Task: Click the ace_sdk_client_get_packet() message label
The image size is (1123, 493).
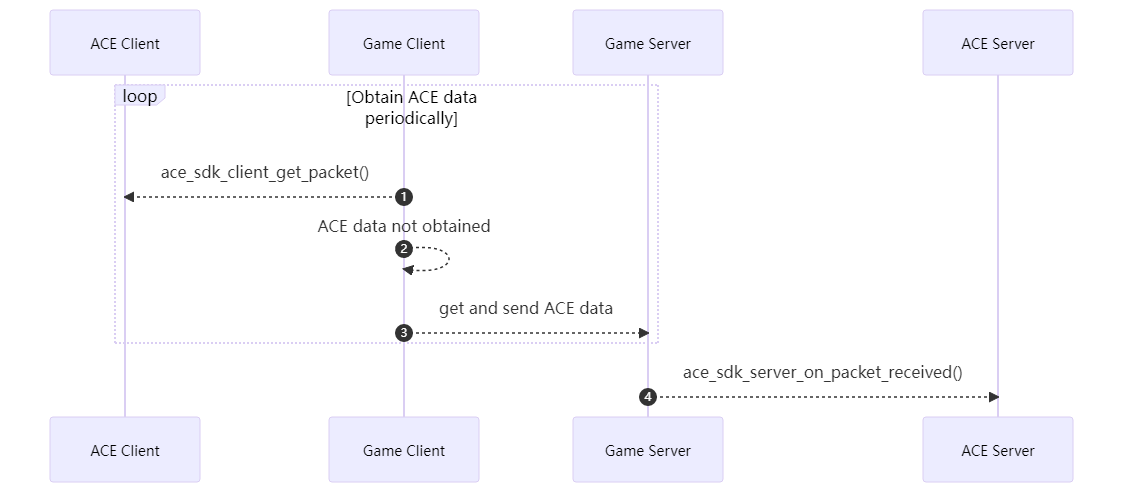Action: click(x=265, y=172)
